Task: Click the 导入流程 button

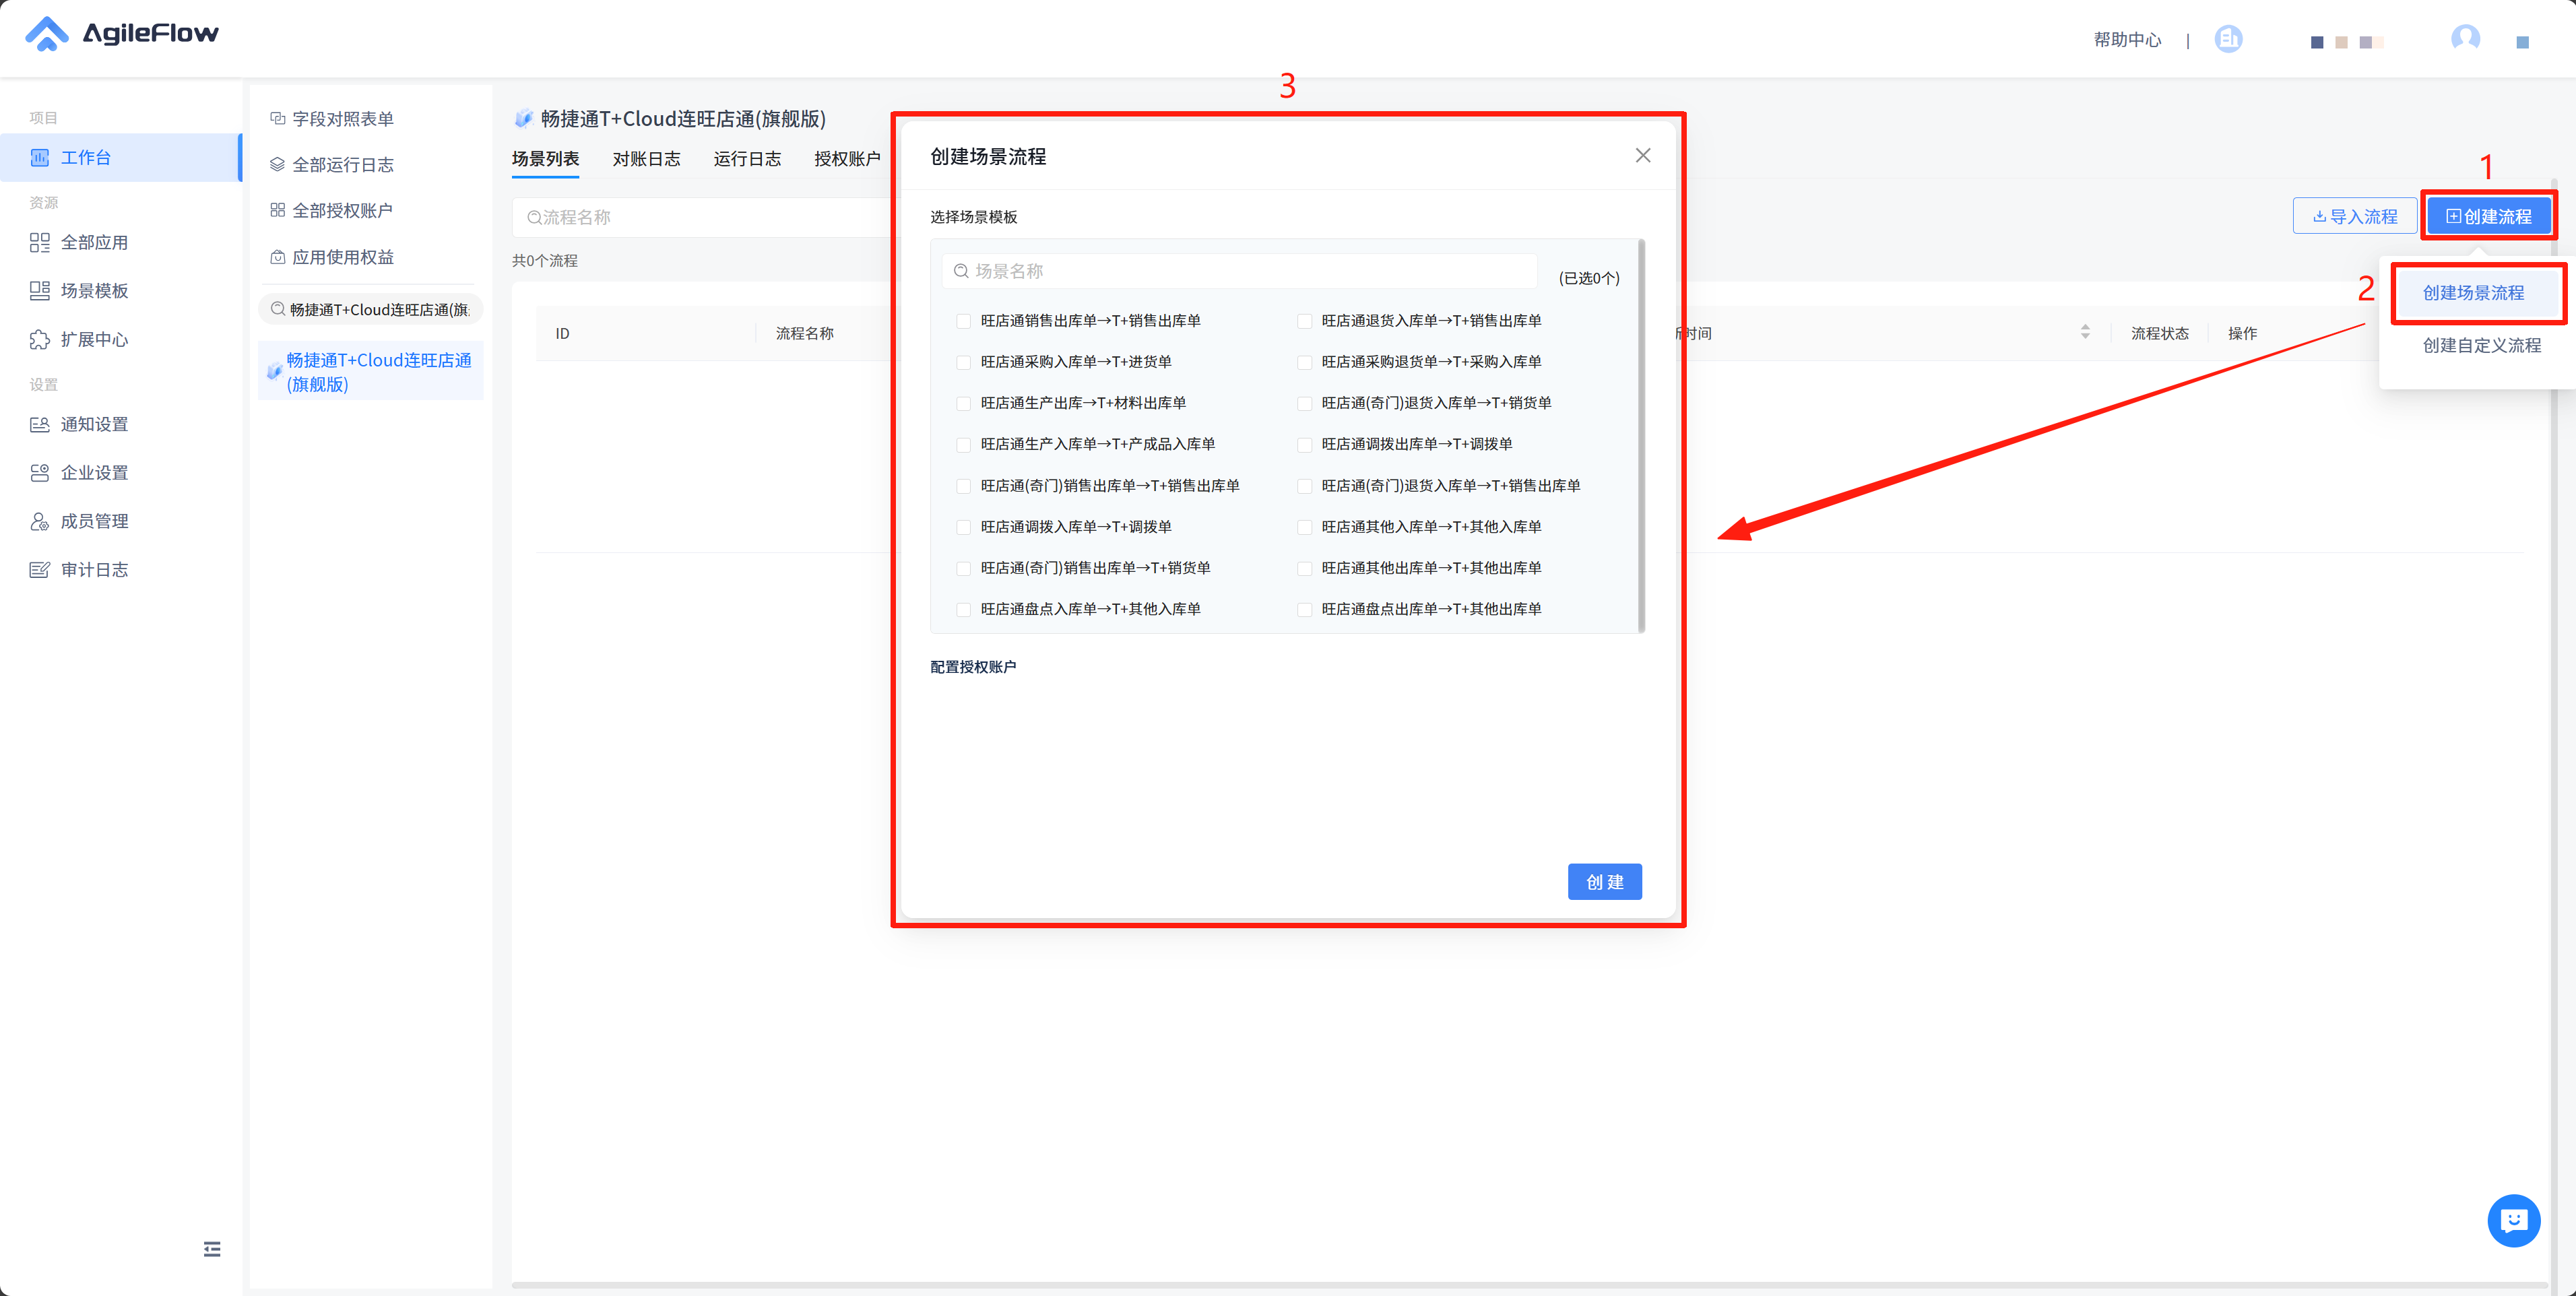Action: (2355, 216)
